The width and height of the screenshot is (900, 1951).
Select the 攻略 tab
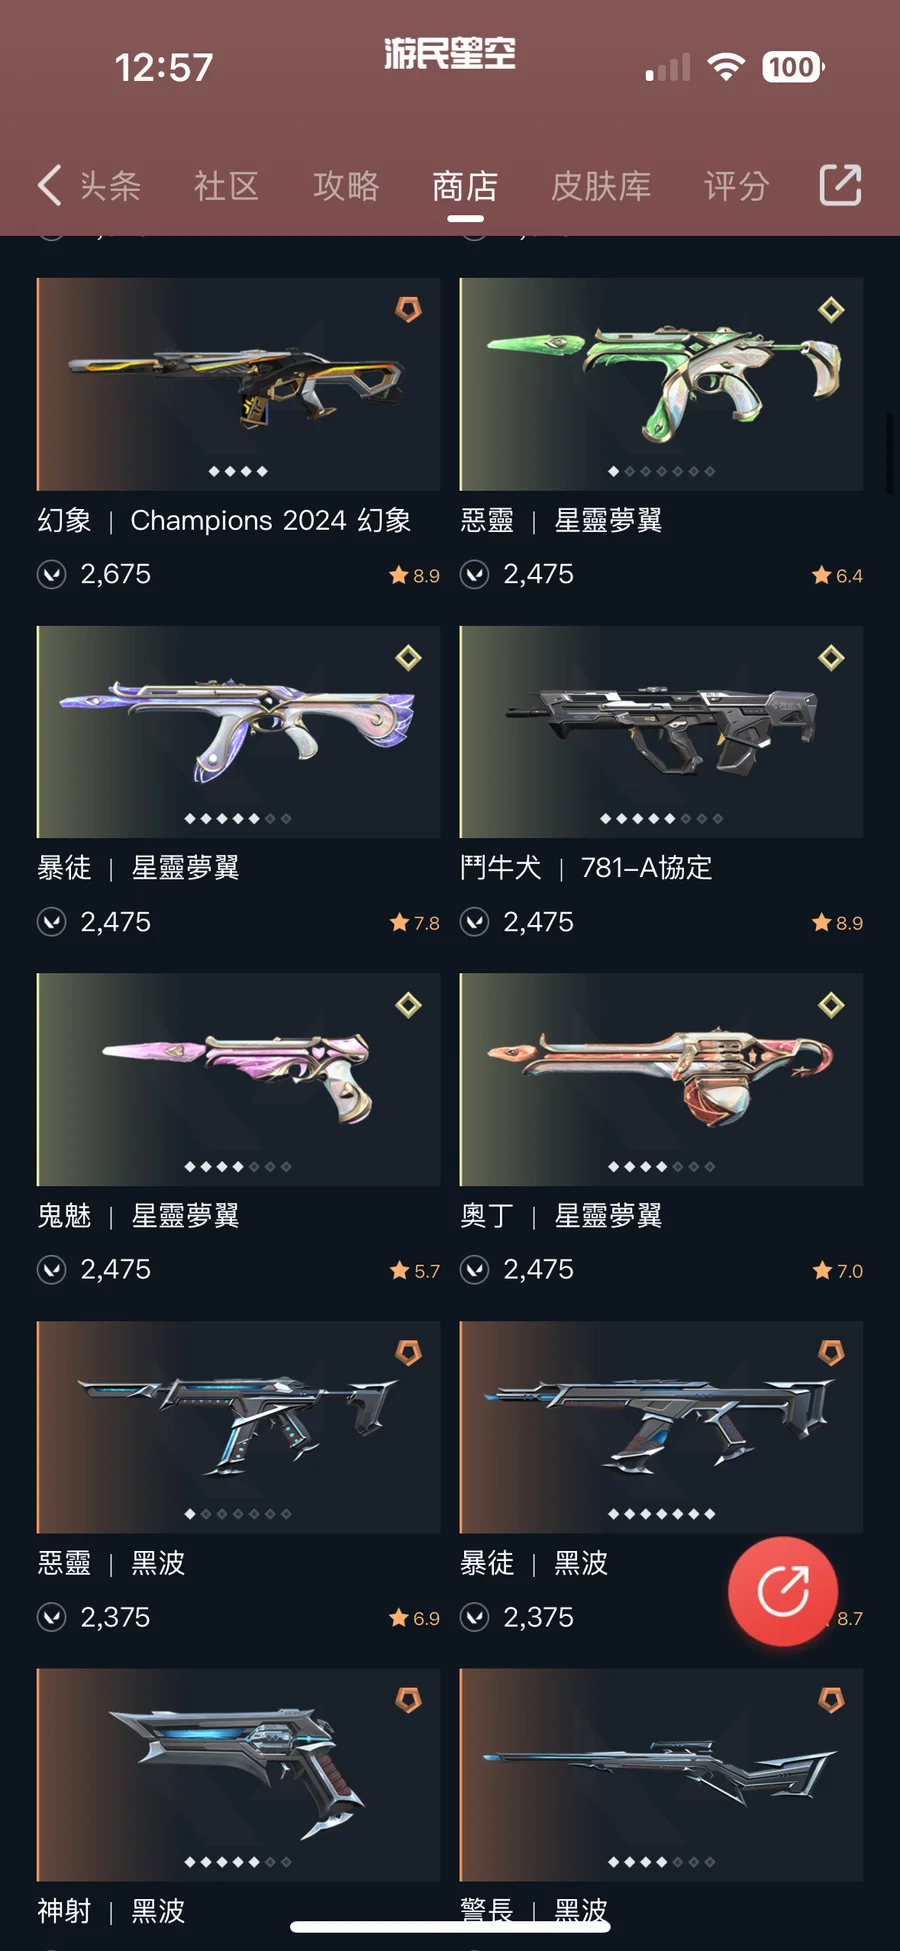pyautogui.click(x=346, y=186)
